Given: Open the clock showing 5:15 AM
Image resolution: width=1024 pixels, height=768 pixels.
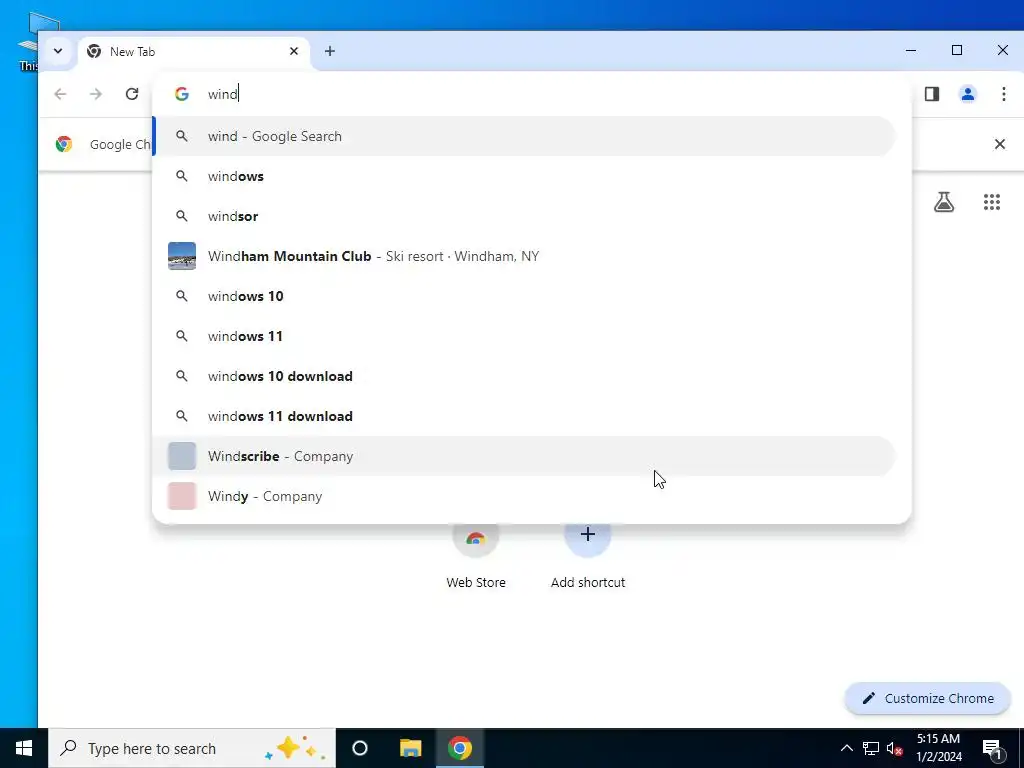Looking at the screenshot, I should coord(938,748).
